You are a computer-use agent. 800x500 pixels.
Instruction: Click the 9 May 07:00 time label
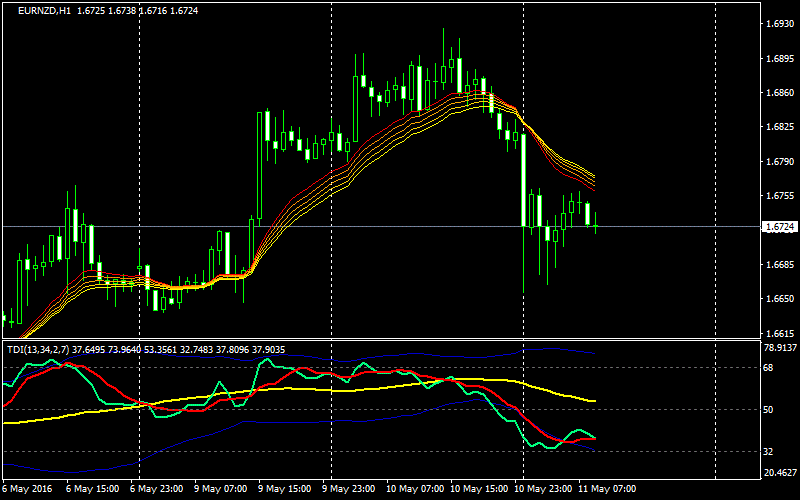tap(221, 489)
